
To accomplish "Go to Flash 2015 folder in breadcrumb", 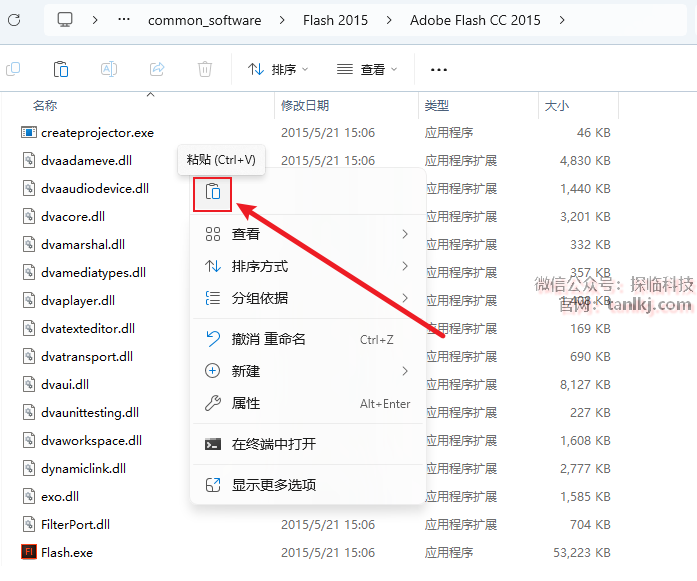I will click(335, 20).
